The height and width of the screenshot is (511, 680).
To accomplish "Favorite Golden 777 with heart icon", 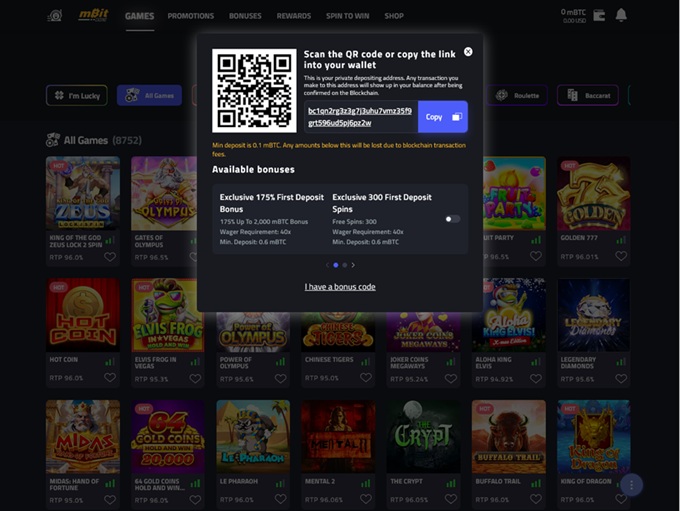I will [621, 257].
